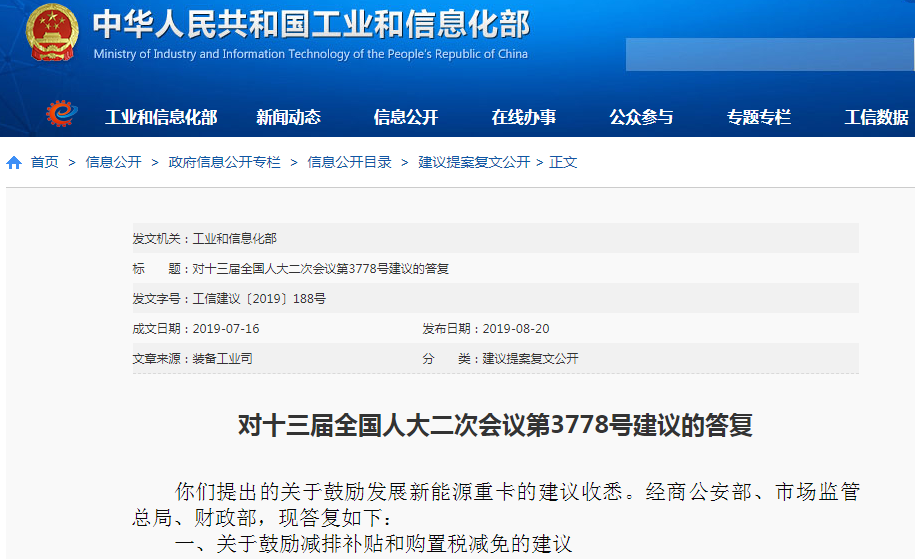Viewport: 915px width, 559px height.
Task: Click the orange gear MIIT logo icon
Action: pos(62,113)
